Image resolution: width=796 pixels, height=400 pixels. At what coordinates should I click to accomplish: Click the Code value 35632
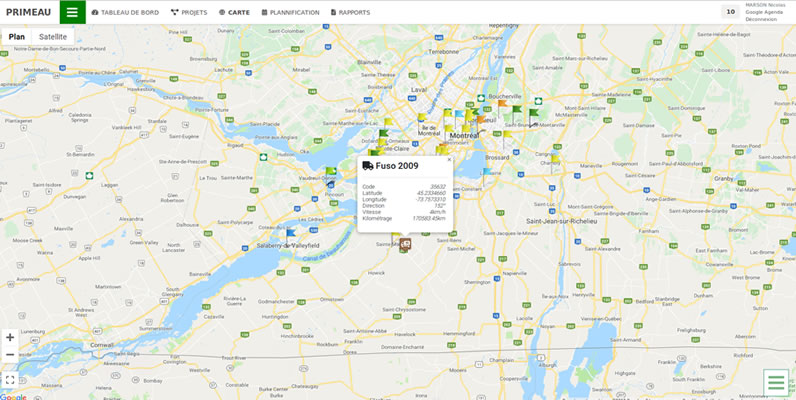438,187
